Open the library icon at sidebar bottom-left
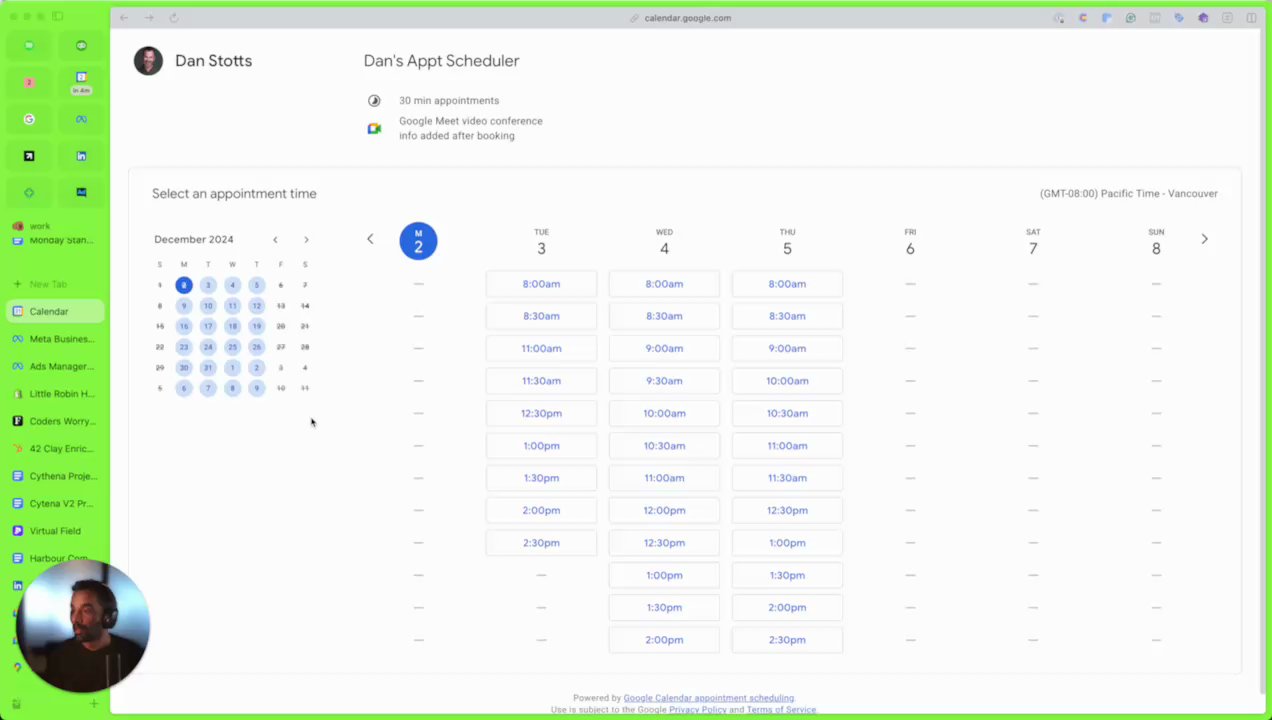The width and height of the screenshot is (1272, 720). pos(16,704)
